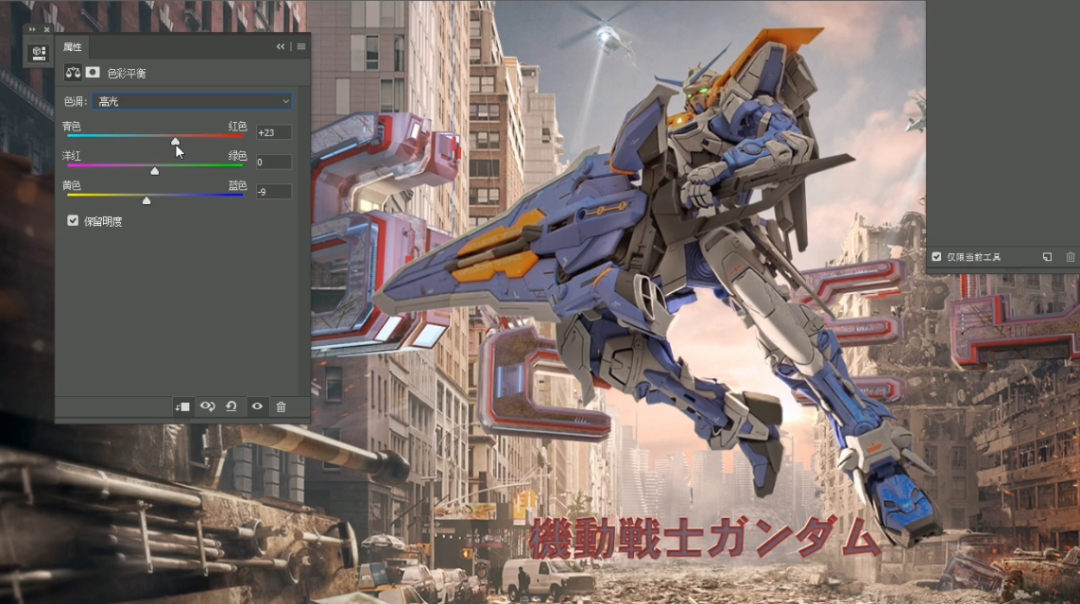This screenshot has width=1080, height=604.
Task: Open the 属性 panel tab
Action: (72, 47)
